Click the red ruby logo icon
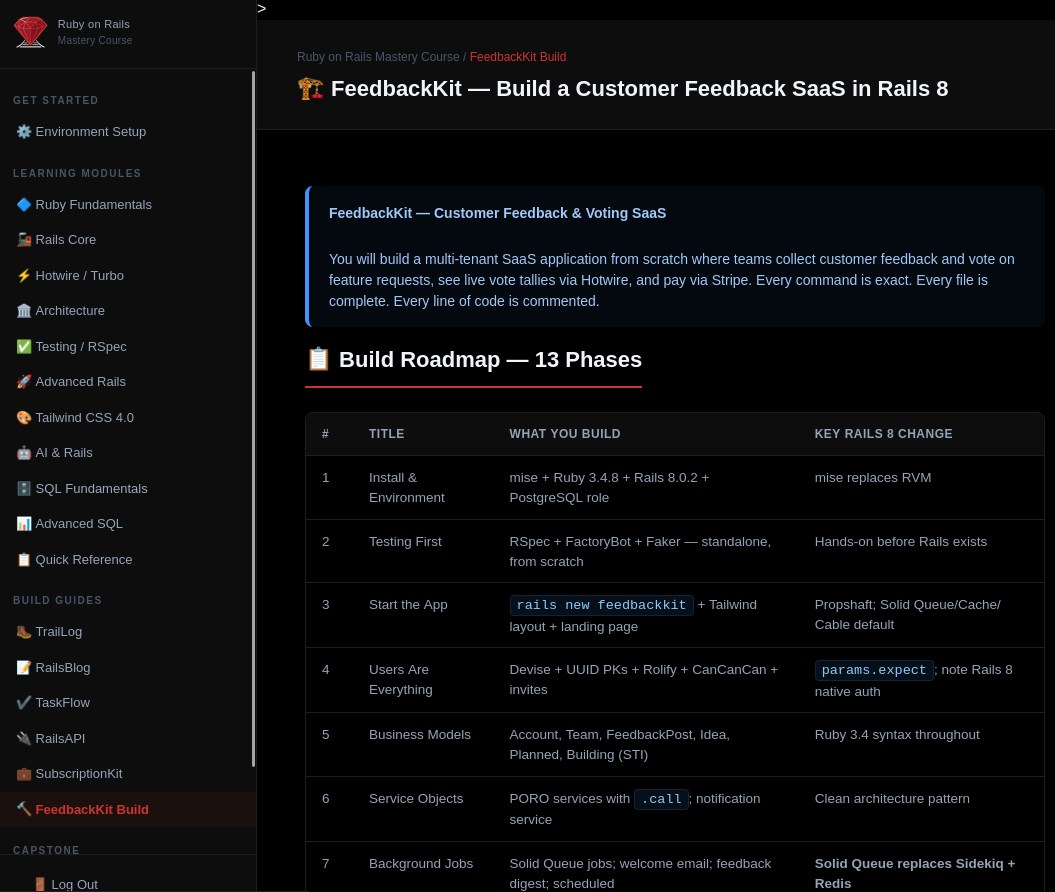The width and height of the screenshot is (1055, 892). pos(30,32)
